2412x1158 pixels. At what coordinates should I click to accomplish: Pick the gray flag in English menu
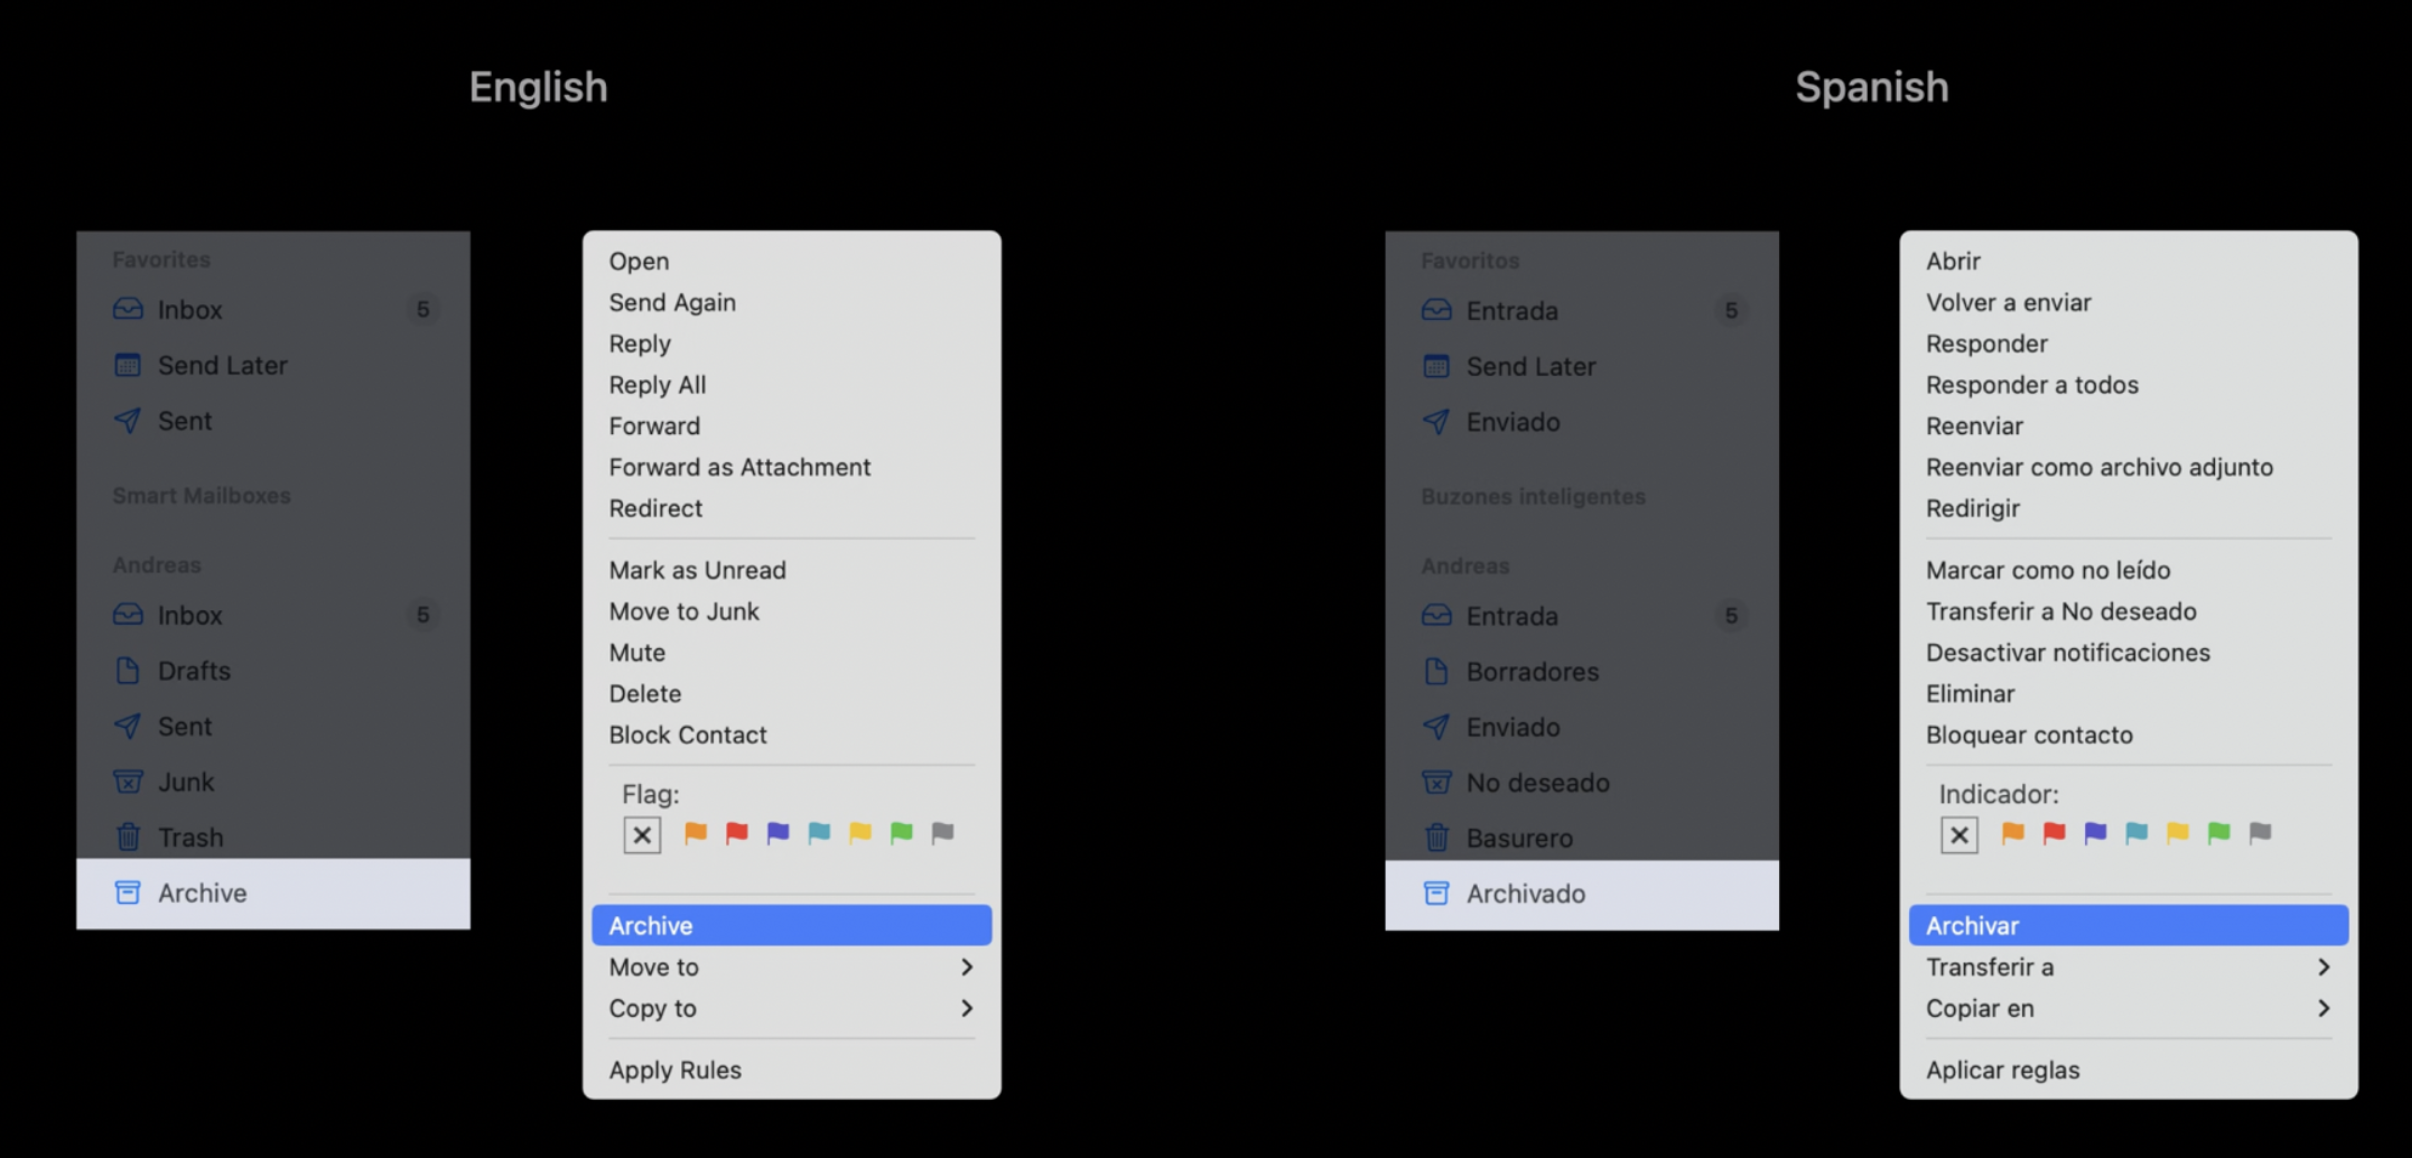(943, 833)
